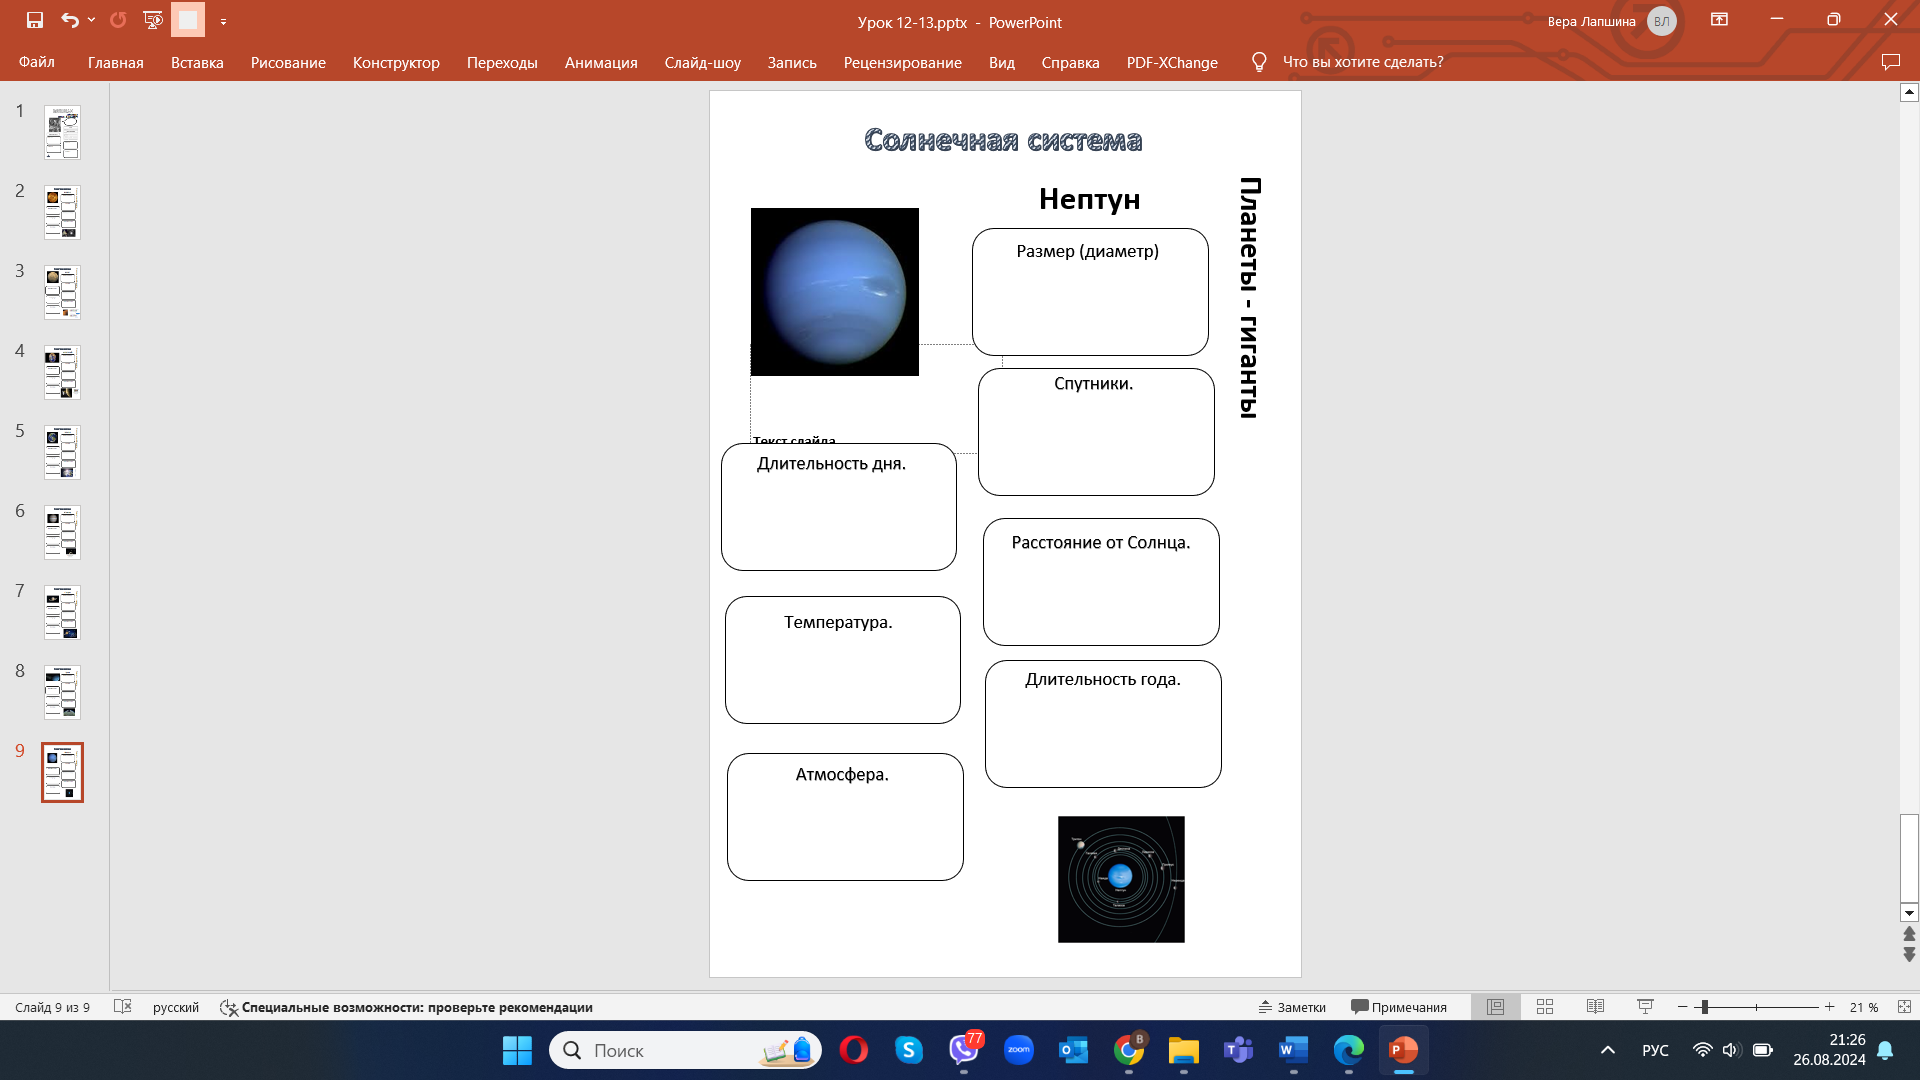Click the zoom in plus button
The height and width of the screenshot is (1080, 1920).
click(x=1829, y=1007)
